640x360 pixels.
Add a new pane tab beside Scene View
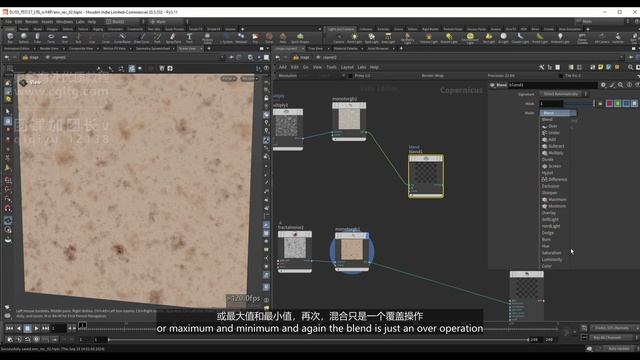[x=209, y=49]
